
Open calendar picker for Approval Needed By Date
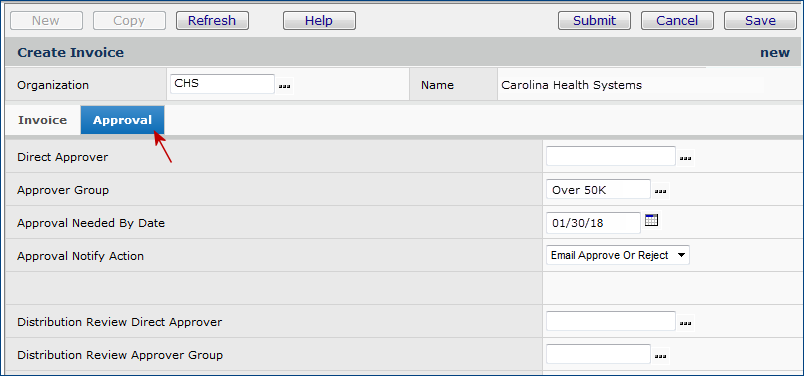(651, 220)
